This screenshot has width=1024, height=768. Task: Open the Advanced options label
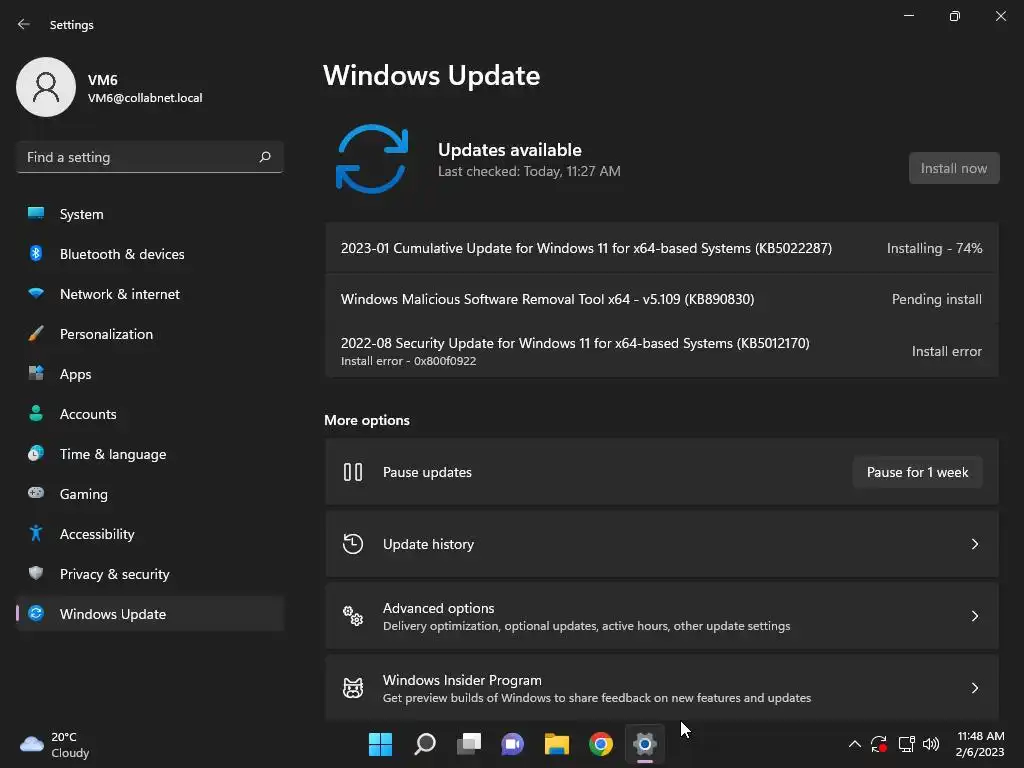coord(438,607)
